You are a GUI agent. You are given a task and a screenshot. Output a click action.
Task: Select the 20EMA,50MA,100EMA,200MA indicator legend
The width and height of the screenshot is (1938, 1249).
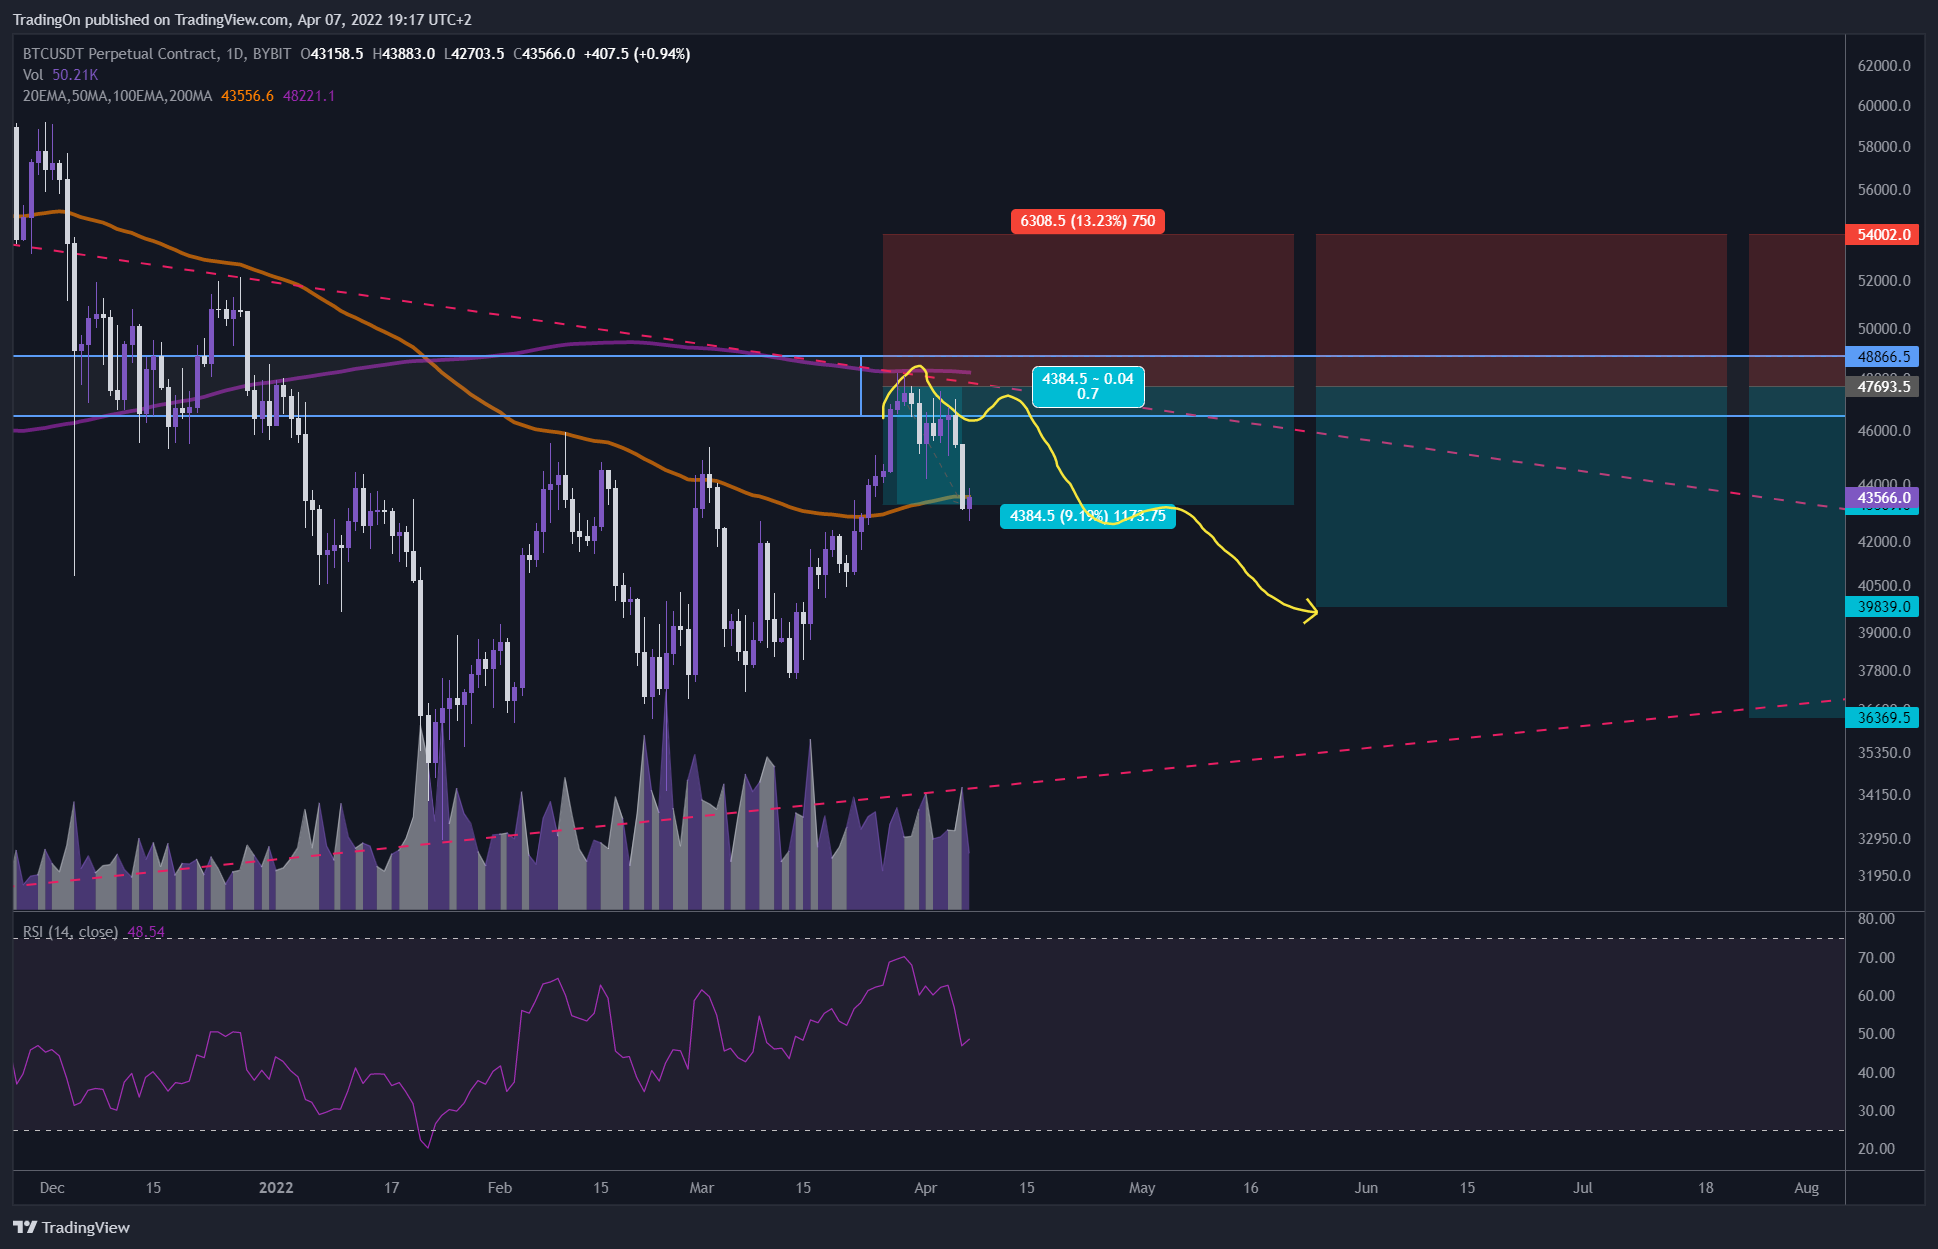pos(117,96)
